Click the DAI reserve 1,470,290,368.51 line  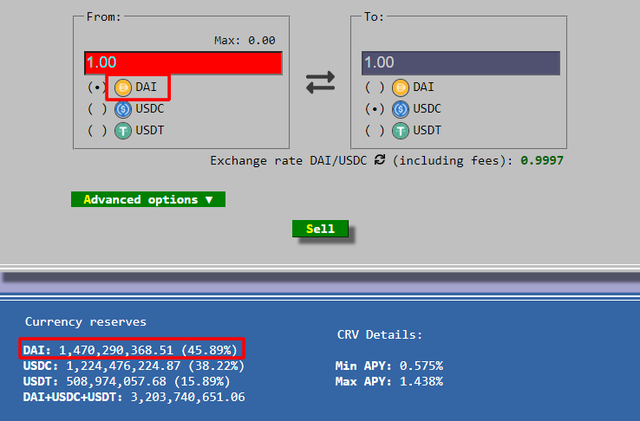(130, 350)
